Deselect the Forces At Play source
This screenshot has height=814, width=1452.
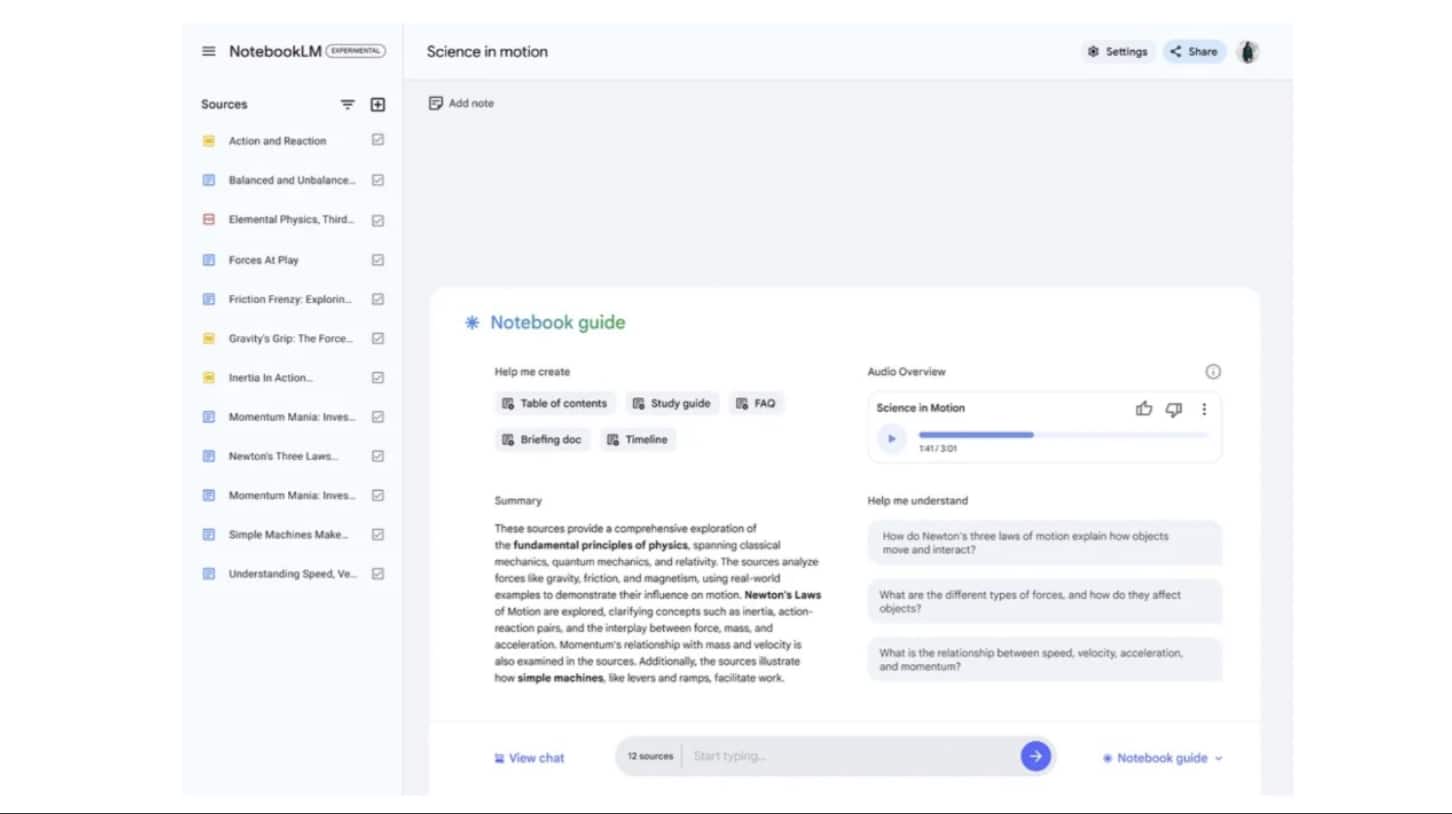click(377, 259)
